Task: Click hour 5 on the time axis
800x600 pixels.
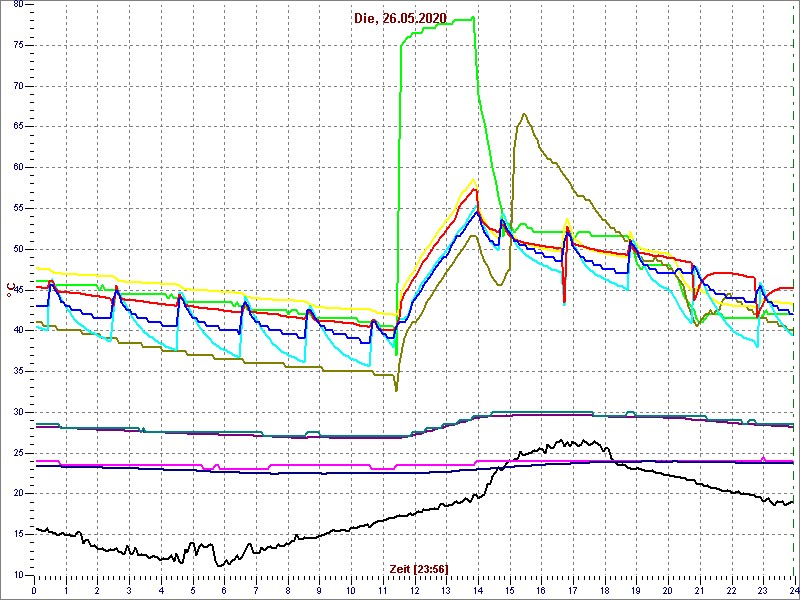Action: [192, 590]
